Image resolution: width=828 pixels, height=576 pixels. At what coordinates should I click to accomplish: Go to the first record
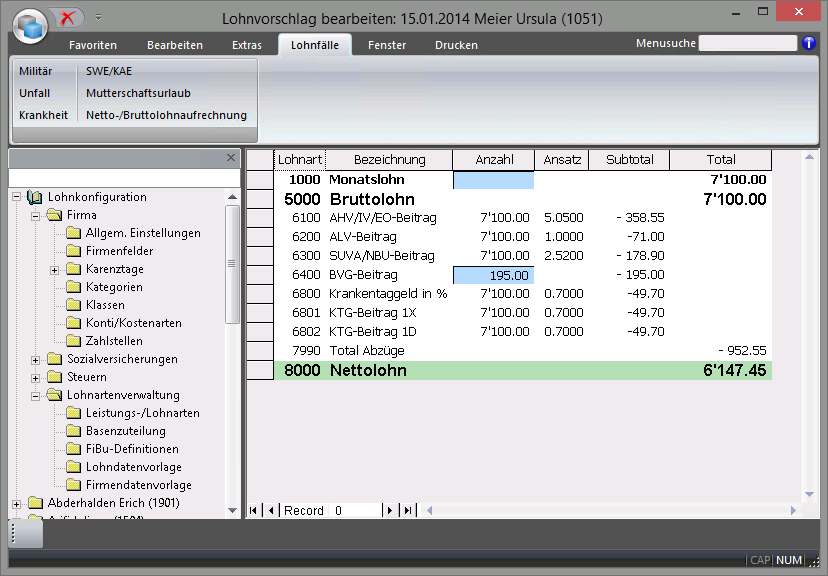pyautogui.click(x=253, y=511)
